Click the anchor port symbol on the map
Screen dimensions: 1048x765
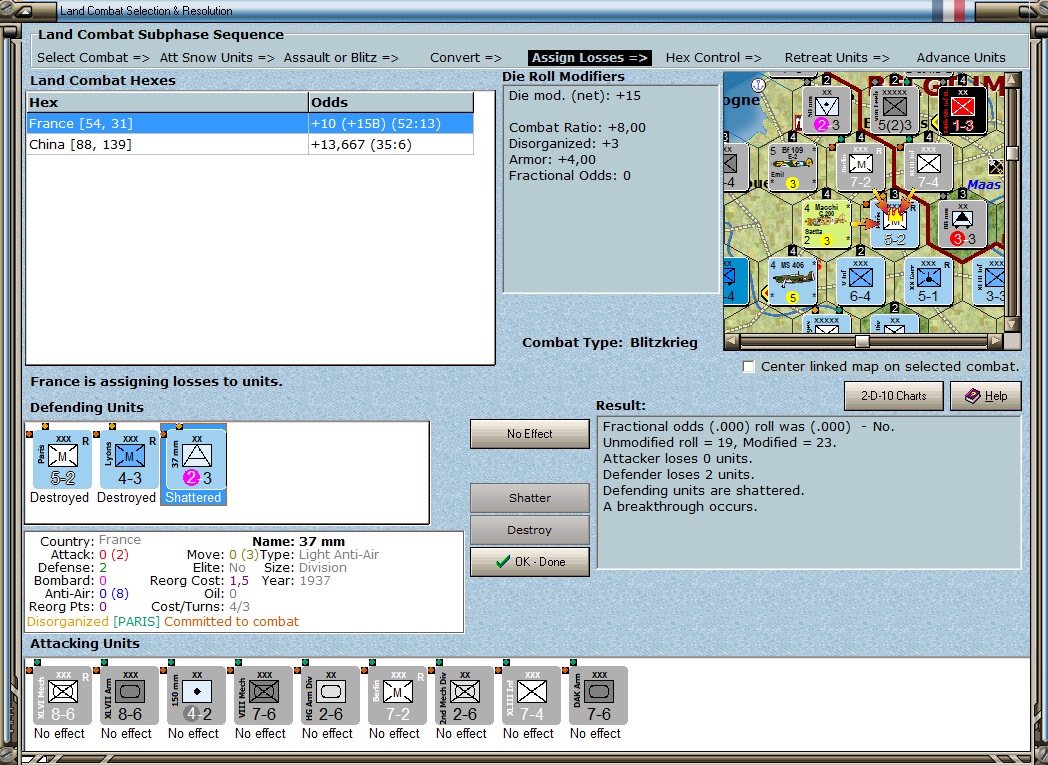[758, 85]
